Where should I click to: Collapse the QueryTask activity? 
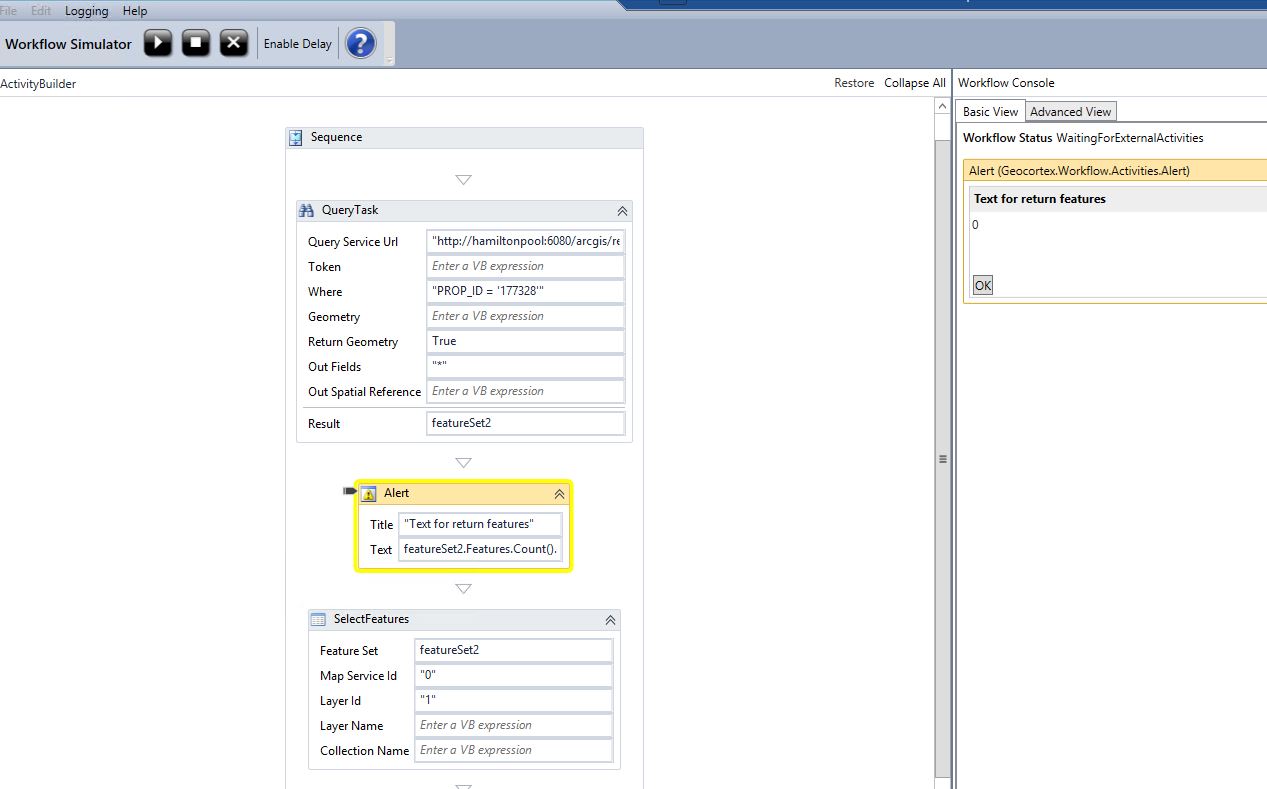[x=622, y=211]
